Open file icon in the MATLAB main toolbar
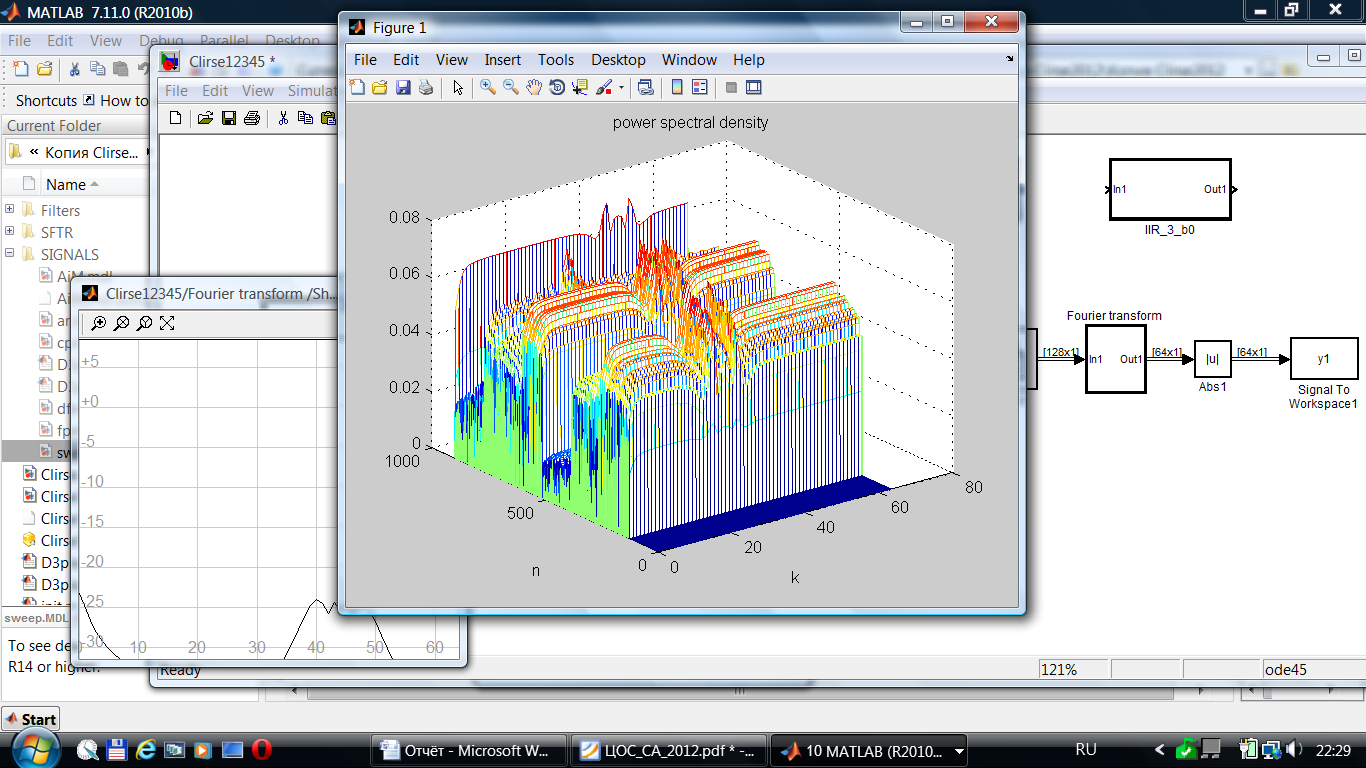The height and width of the screenshot is (768, 1366). pyautogui.click(x=44, y=69)
